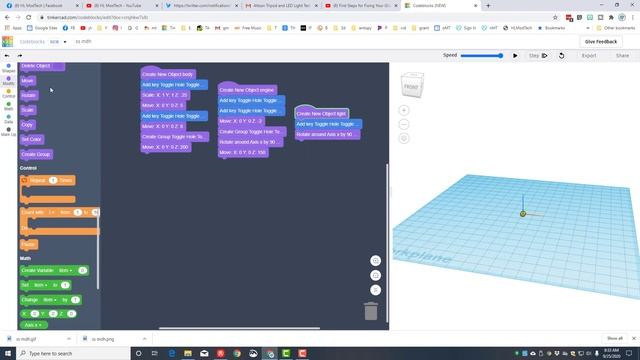This screenshot has height=360, width=640.
Task: Click the middle round workspace control icon
Action: tap(376, 276)
